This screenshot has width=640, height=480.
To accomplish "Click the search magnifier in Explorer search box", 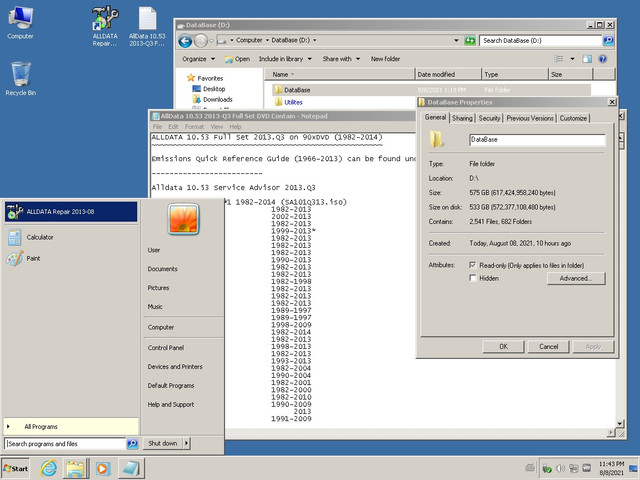I will pos(608,40).
